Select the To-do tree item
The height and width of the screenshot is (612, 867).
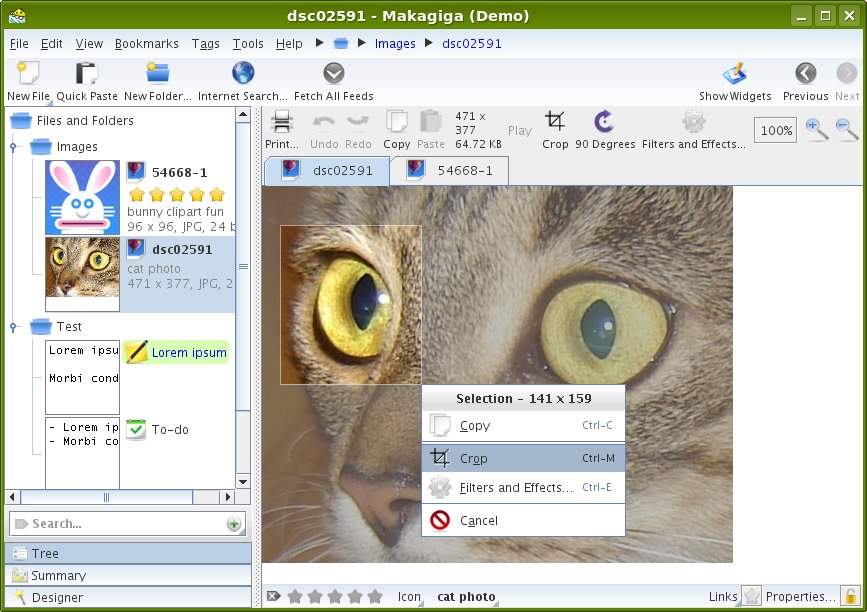pyautogui.click(x=170, y=430)
